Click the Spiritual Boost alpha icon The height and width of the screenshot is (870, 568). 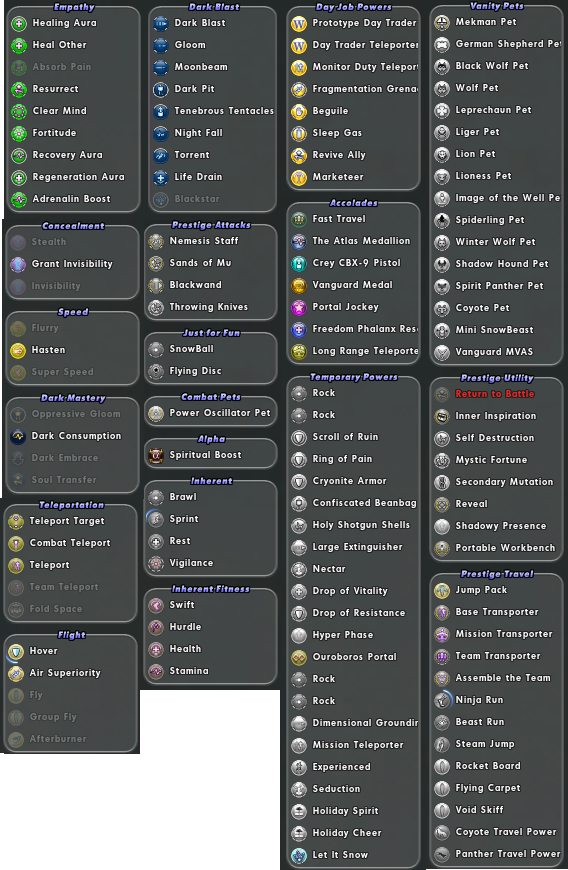pos(156,455)
